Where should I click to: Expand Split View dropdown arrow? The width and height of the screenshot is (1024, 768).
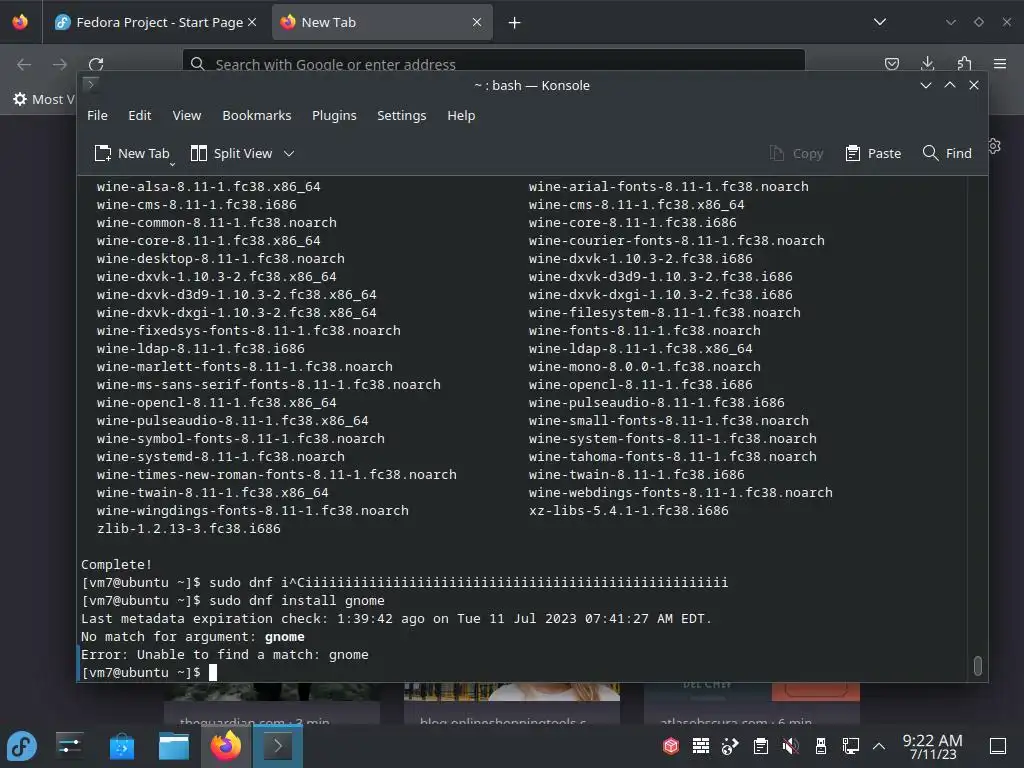[289, 153]
